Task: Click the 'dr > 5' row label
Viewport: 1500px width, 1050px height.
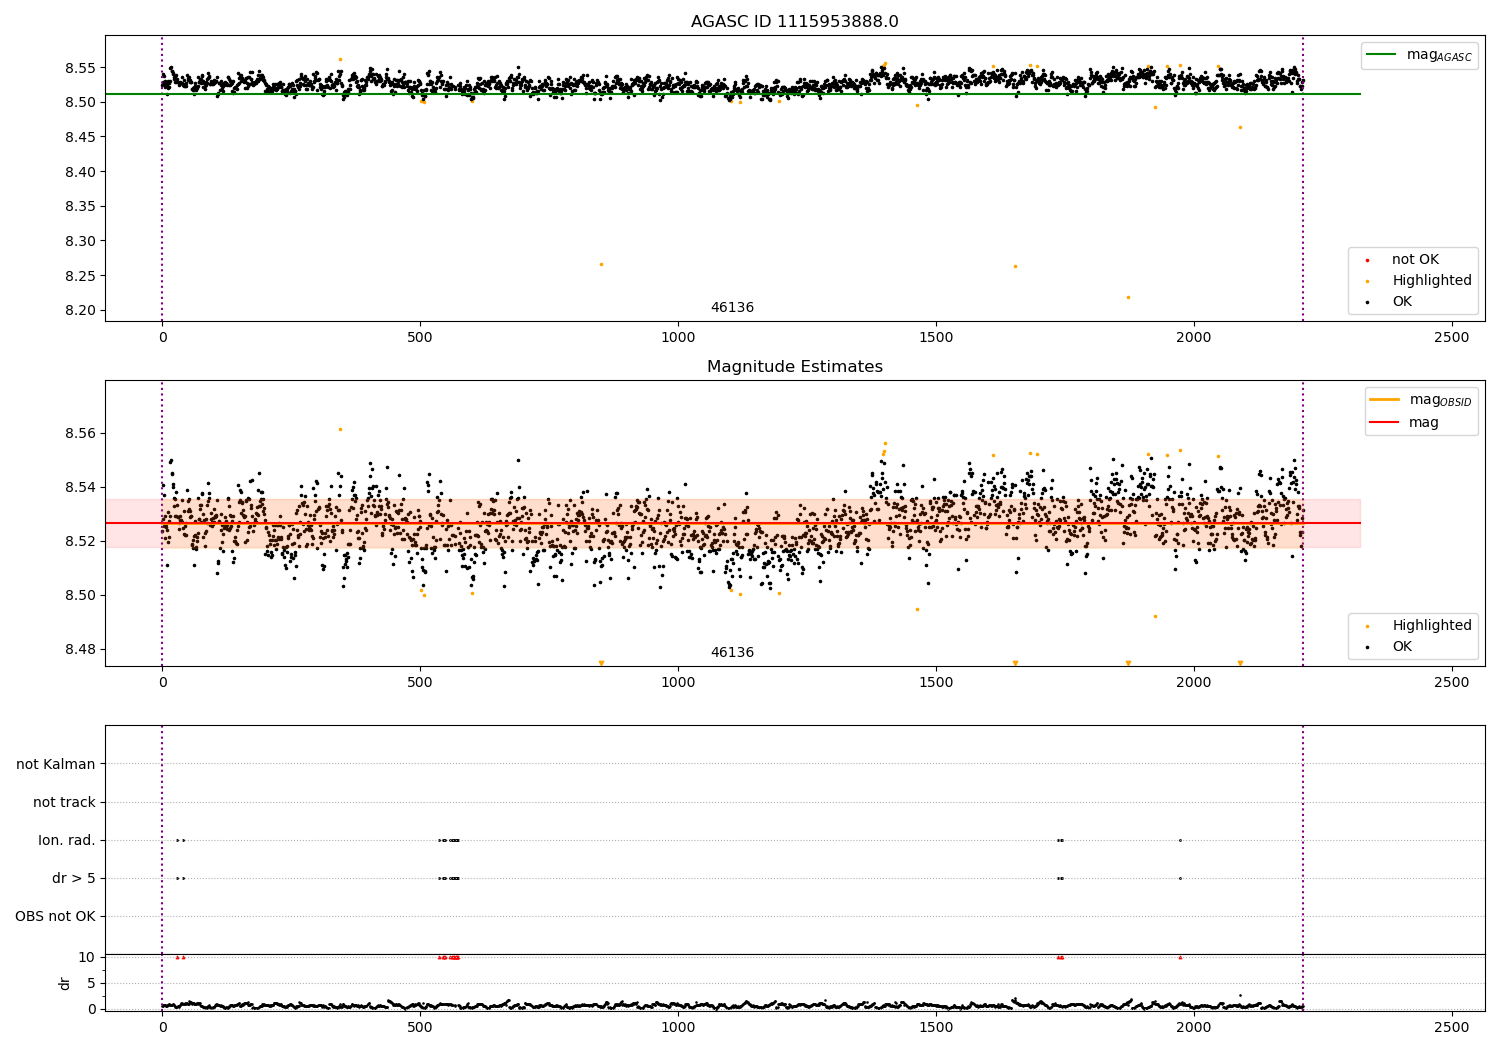Action: (74, 879)
